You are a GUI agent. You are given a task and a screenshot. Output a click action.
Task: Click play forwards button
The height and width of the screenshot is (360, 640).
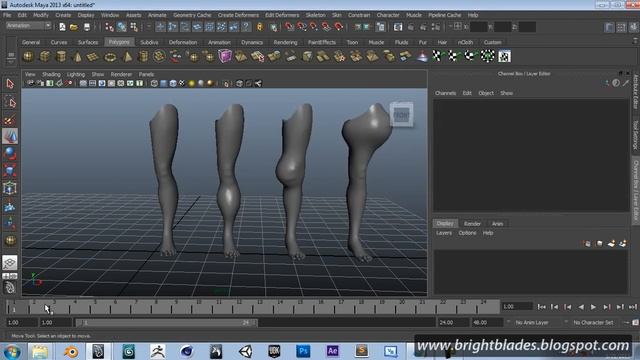coord(593,307)
